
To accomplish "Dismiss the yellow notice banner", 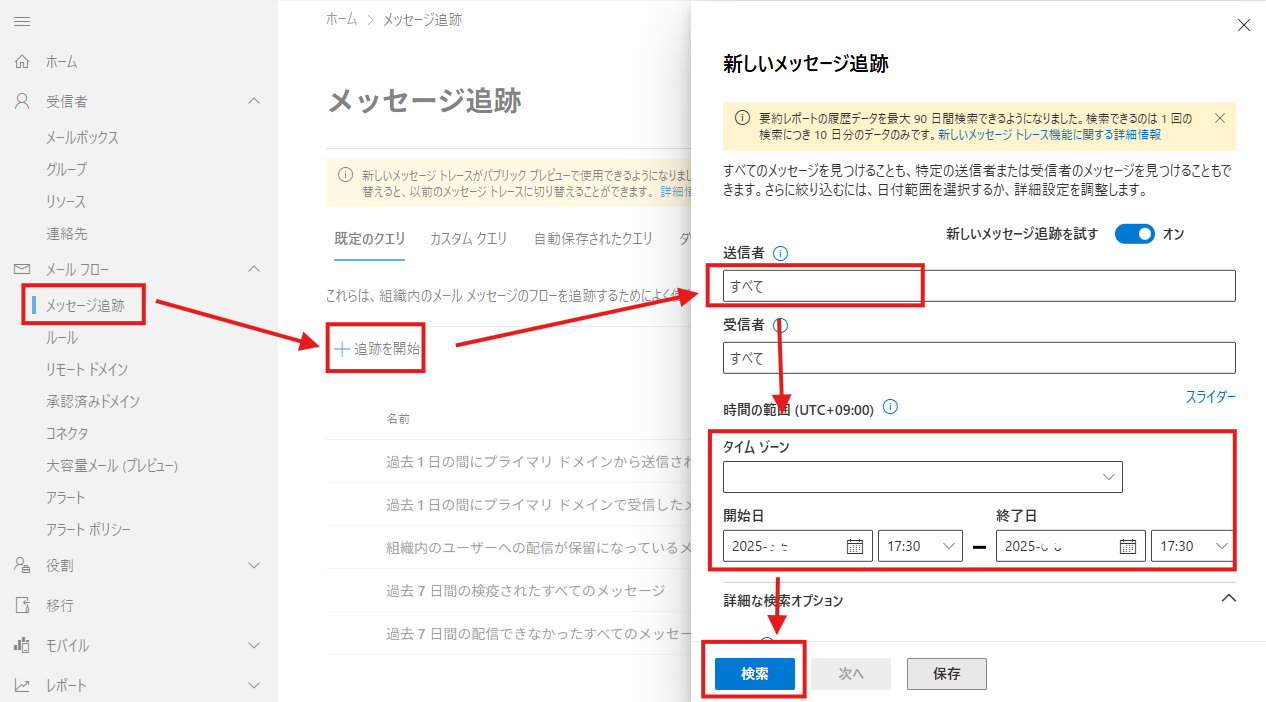I will [x=1219, y=118].
